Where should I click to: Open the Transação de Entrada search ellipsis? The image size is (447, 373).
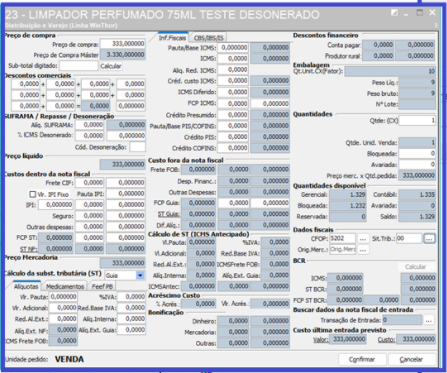(429, 320)
